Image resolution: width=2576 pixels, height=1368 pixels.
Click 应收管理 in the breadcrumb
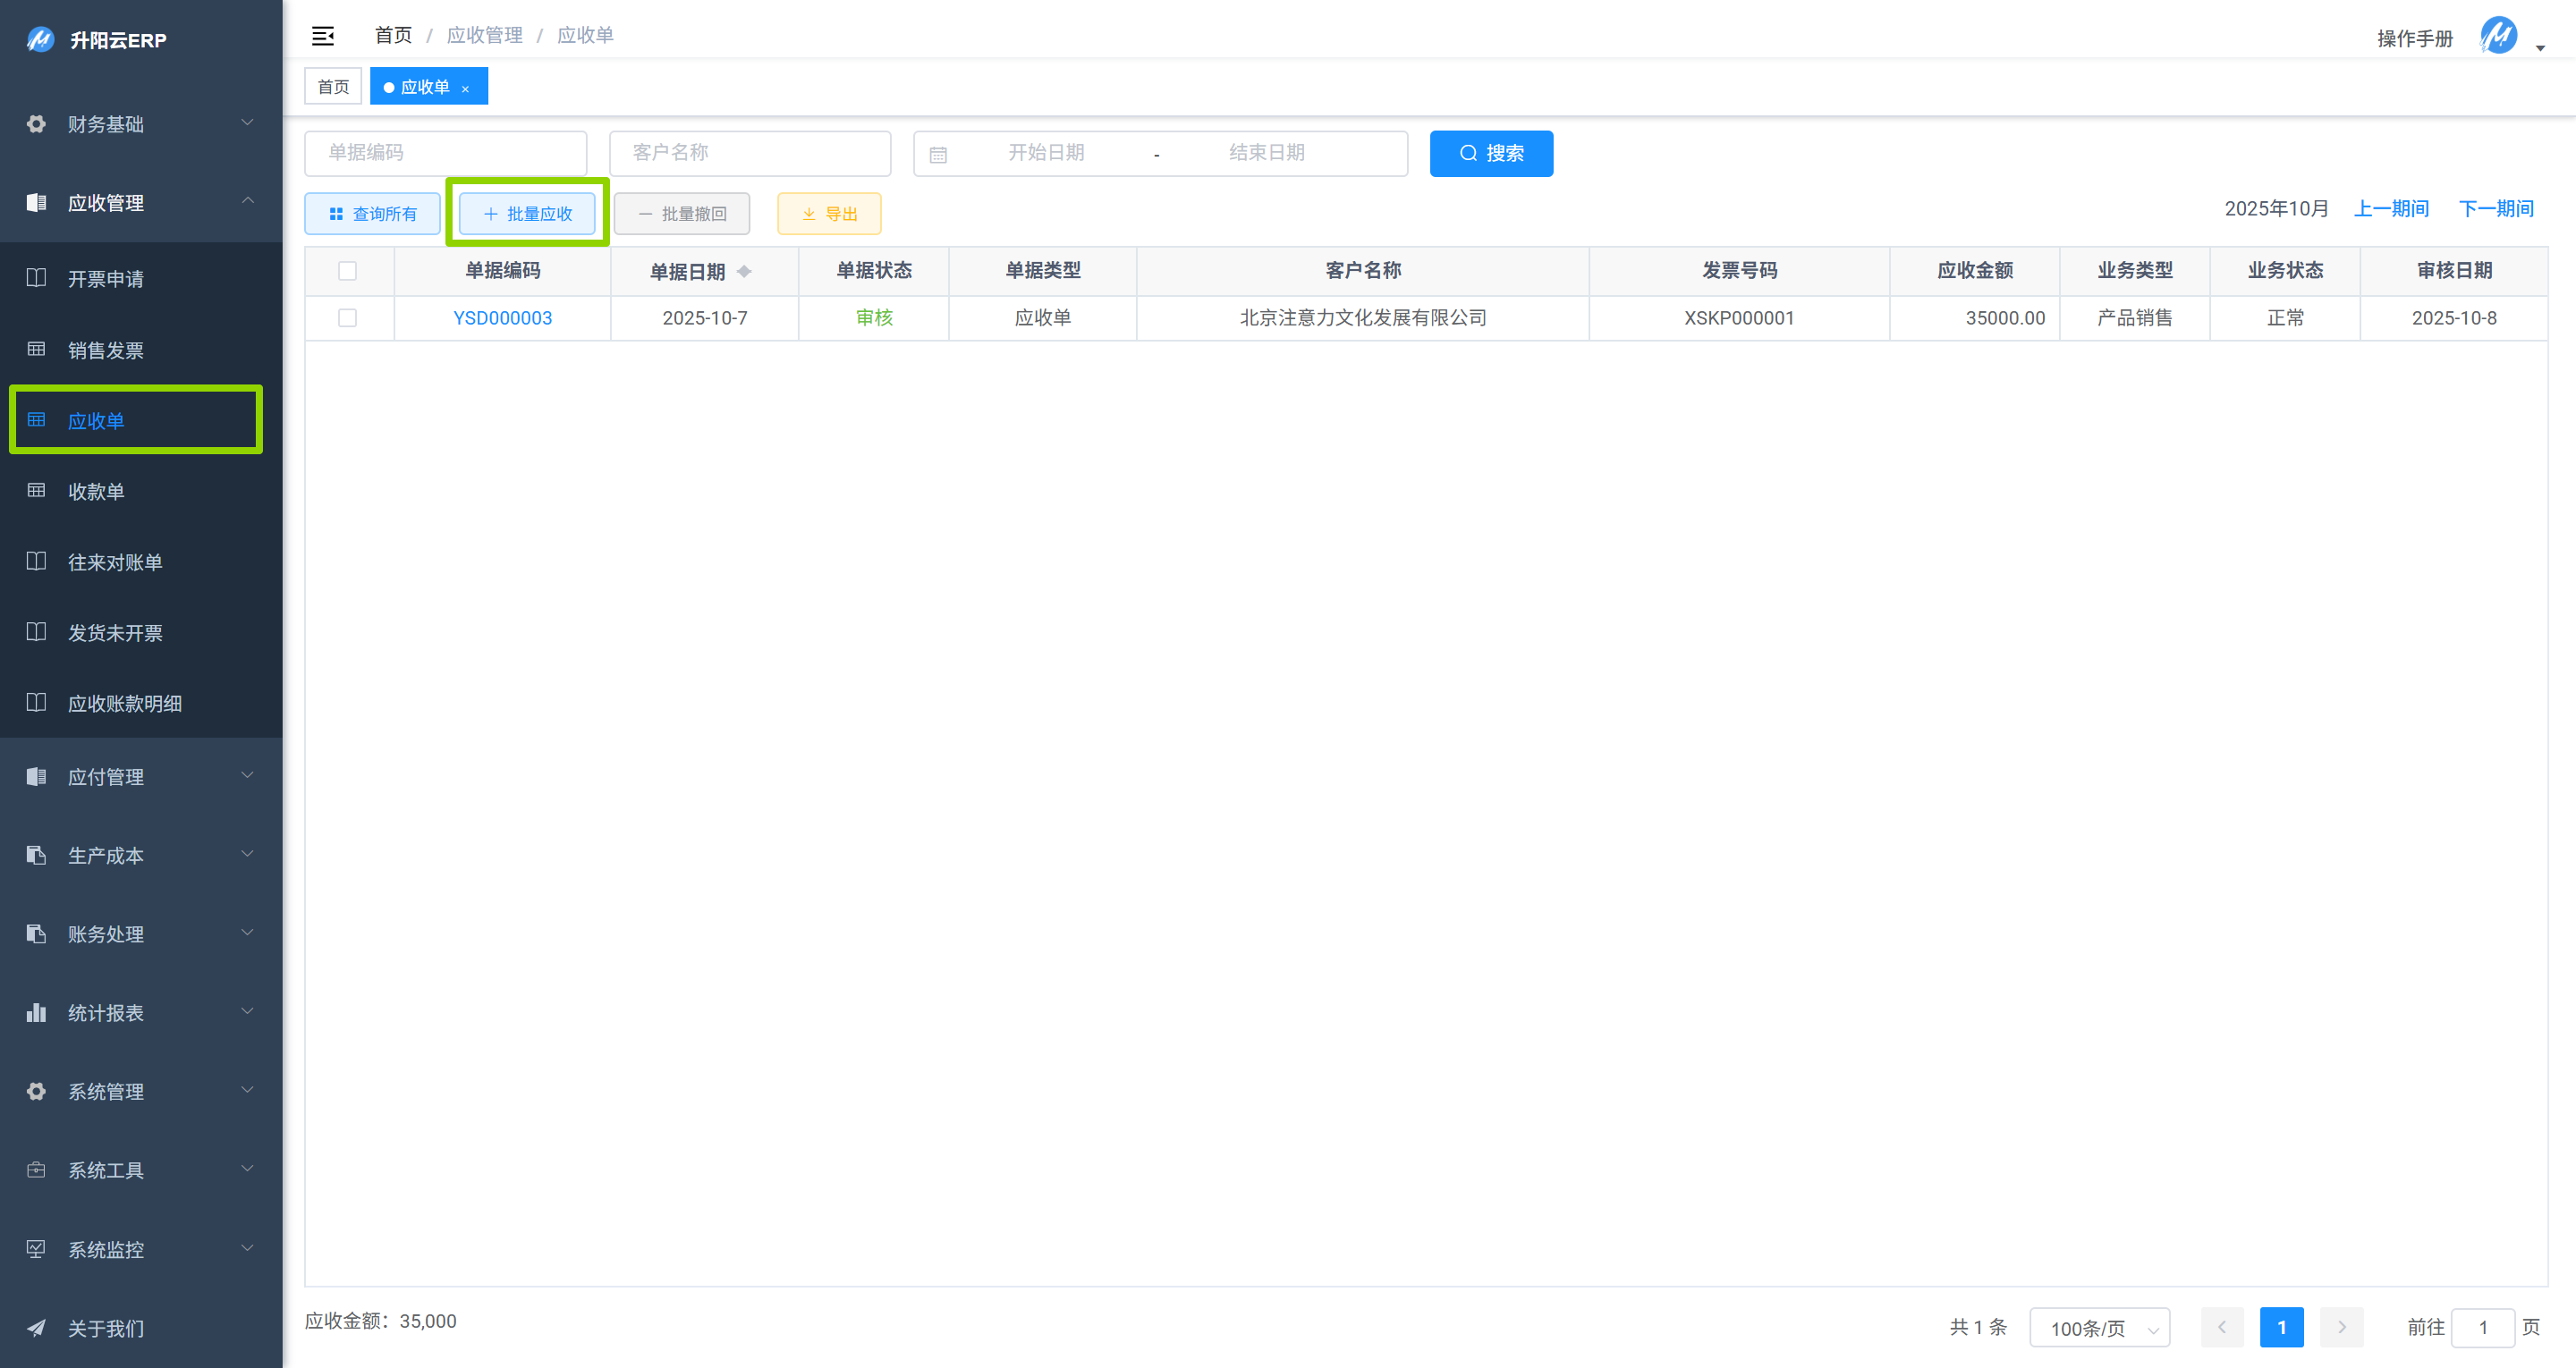tap(484, 35)
